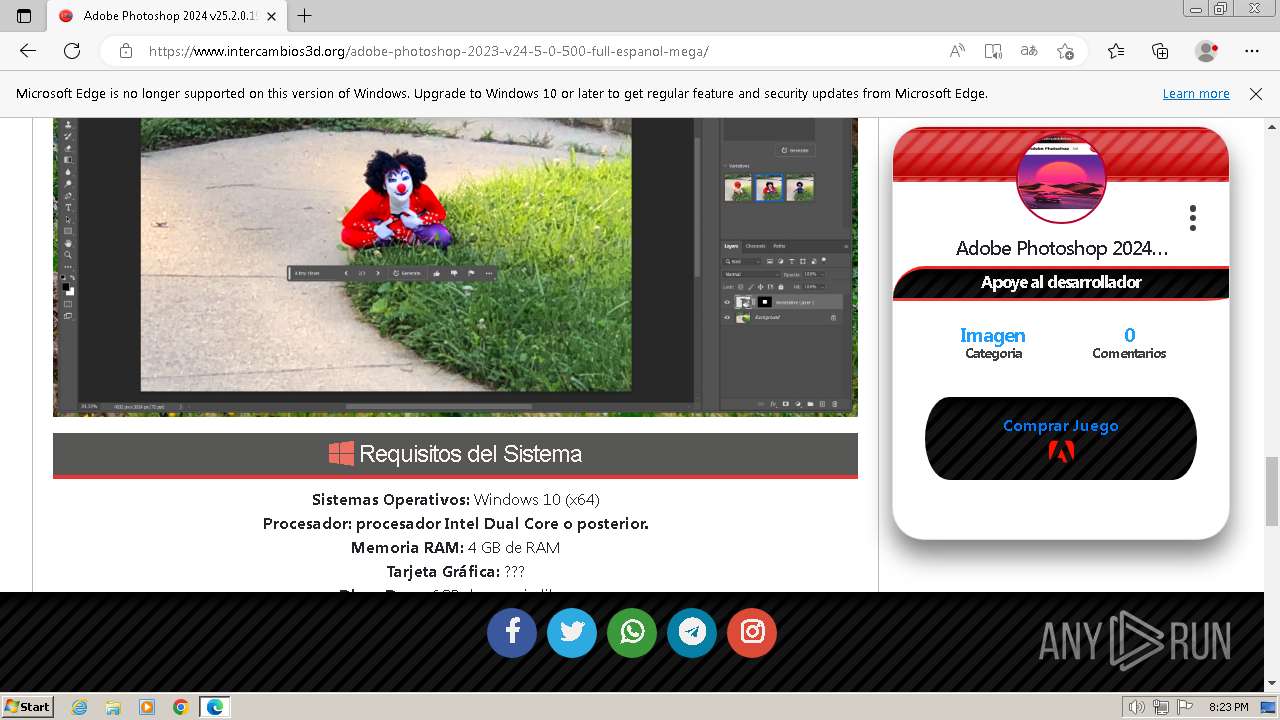Open the Favorites list icon

[x=1116, y=51]
